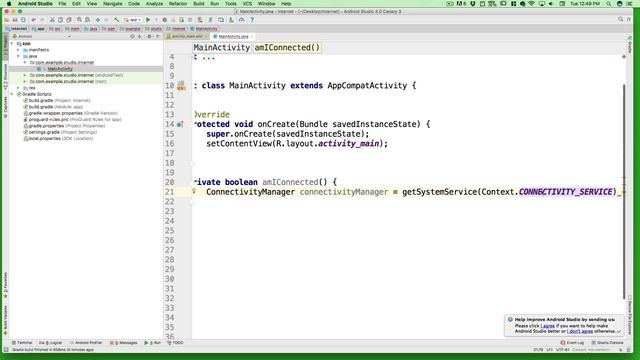
Task: Open the Android Profiler tool window
Action: (86, 343)
